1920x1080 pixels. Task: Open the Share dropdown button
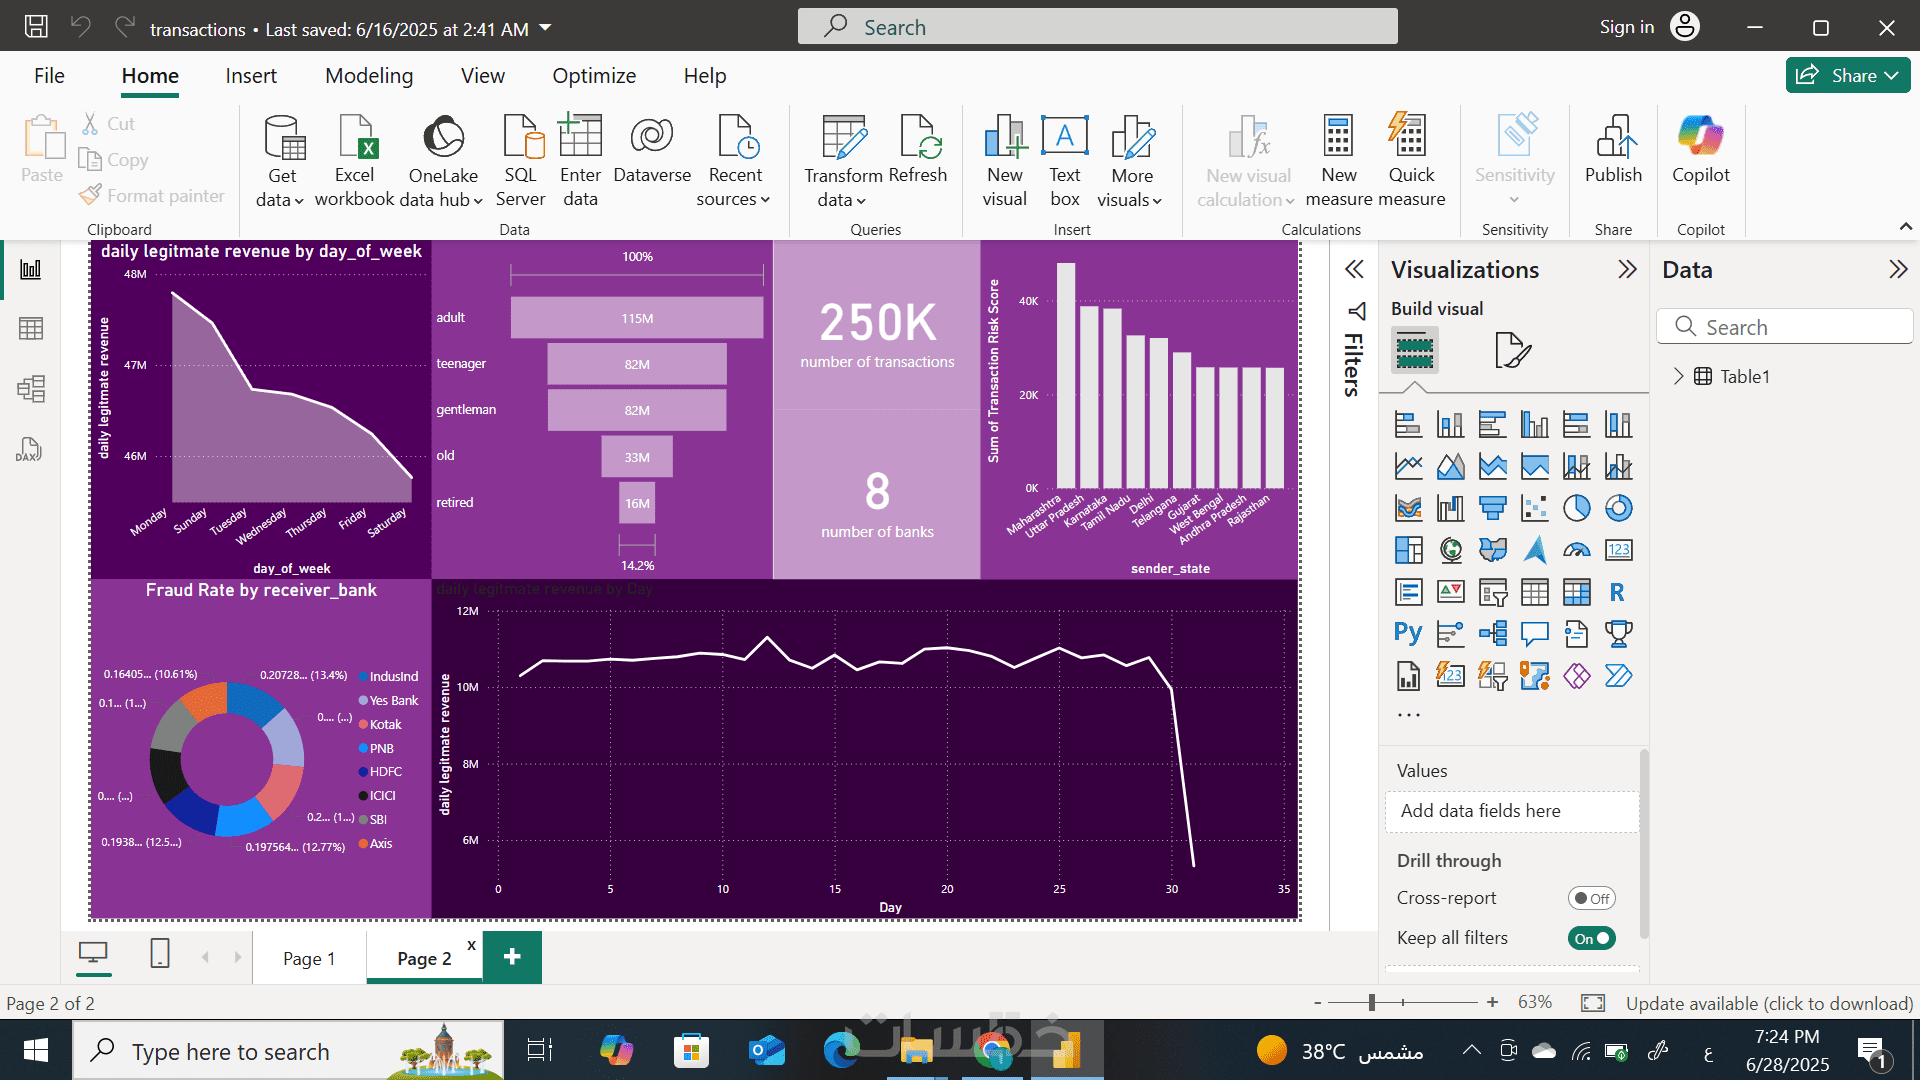(x=1848, y=75)
